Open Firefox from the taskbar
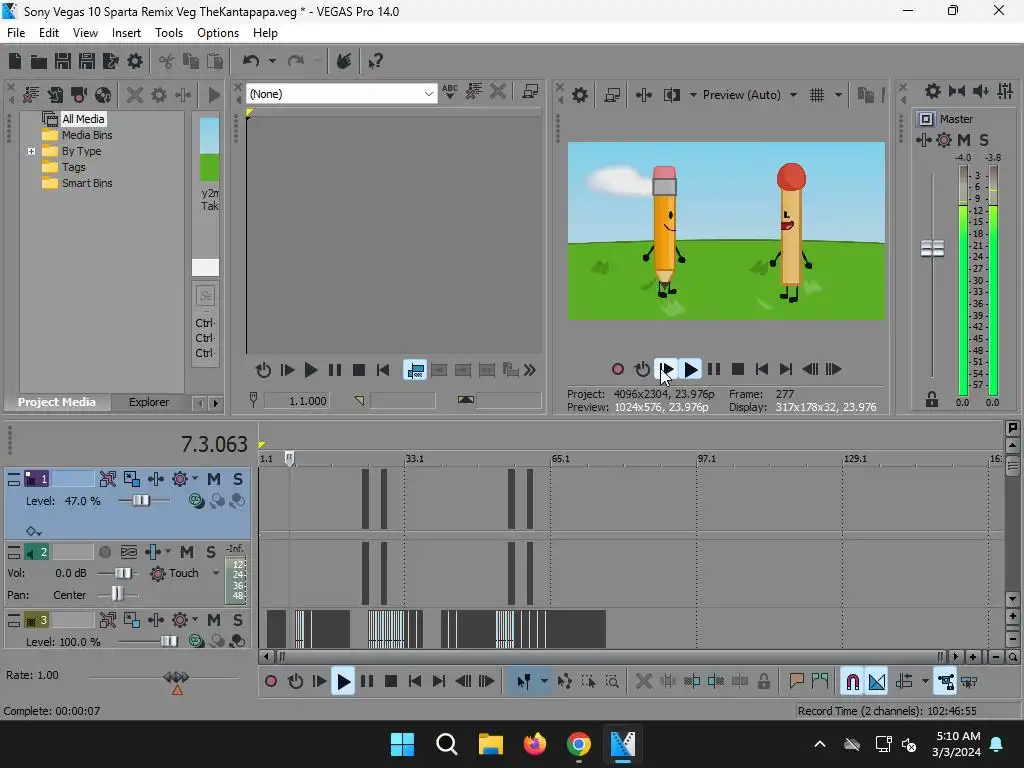 tap(535, 744)
